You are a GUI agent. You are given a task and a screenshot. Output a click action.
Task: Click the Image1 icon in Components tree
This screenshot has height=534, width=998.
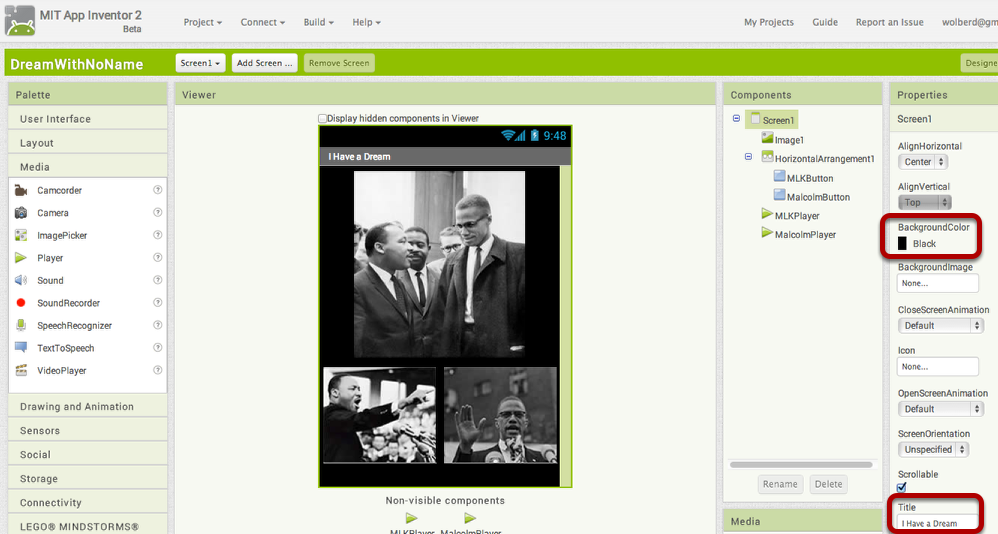pyautogui.click(x=767, y=138)
